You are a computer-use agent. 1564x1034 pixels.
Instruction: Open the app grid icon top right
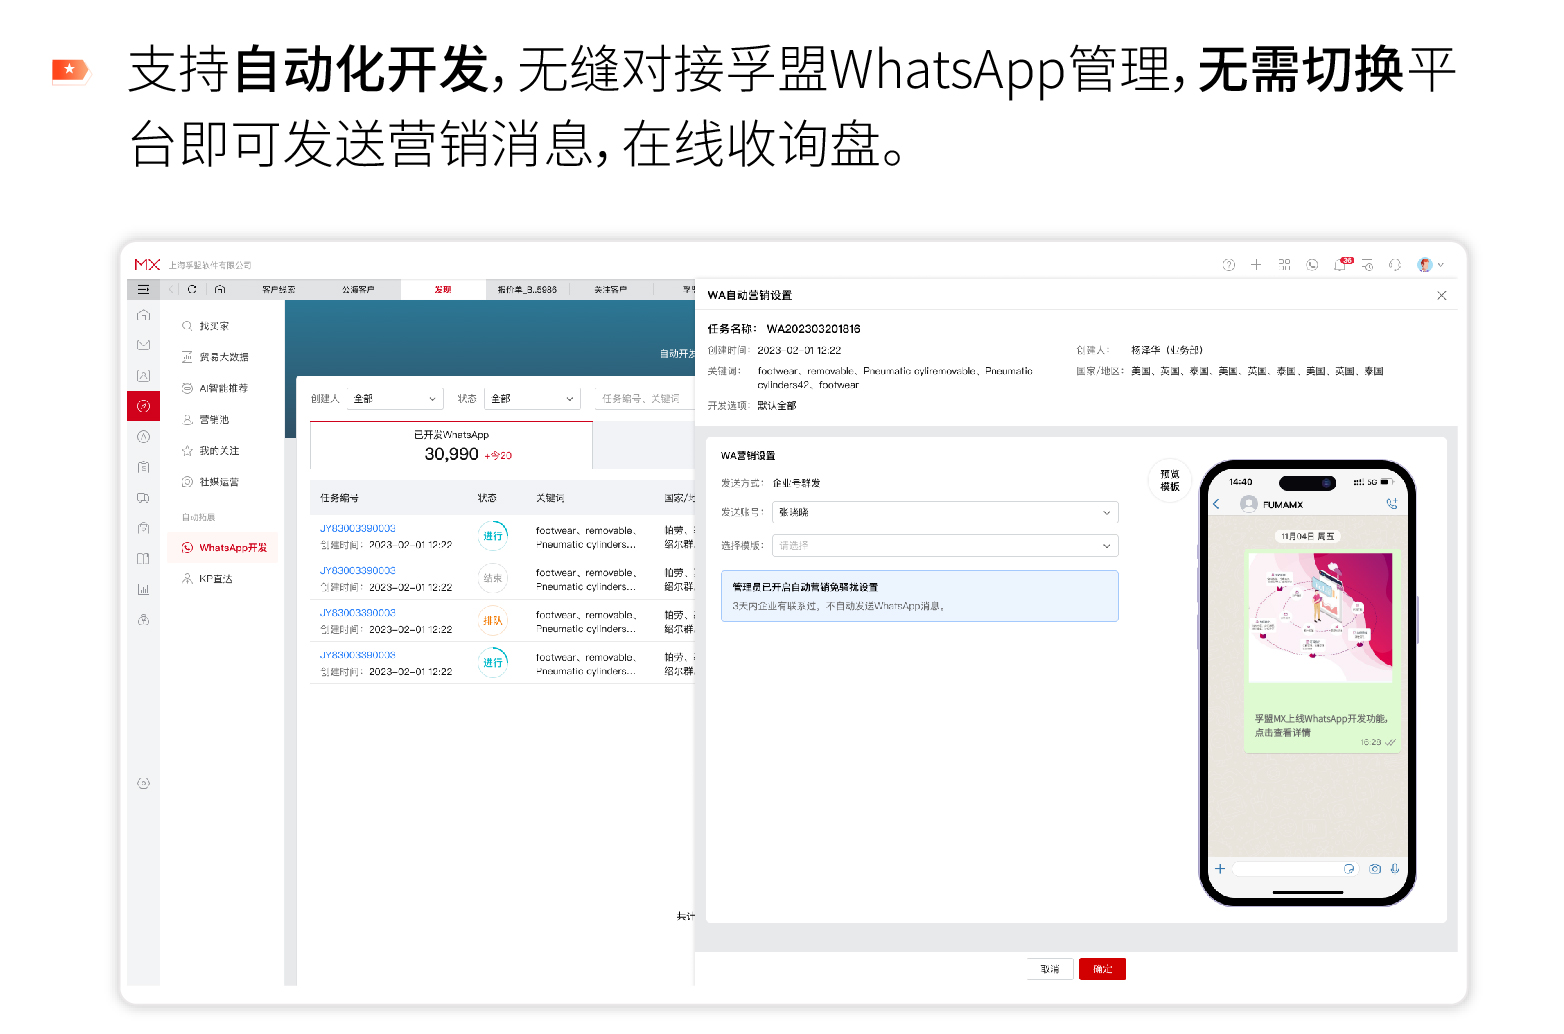tap(1284, 263)
